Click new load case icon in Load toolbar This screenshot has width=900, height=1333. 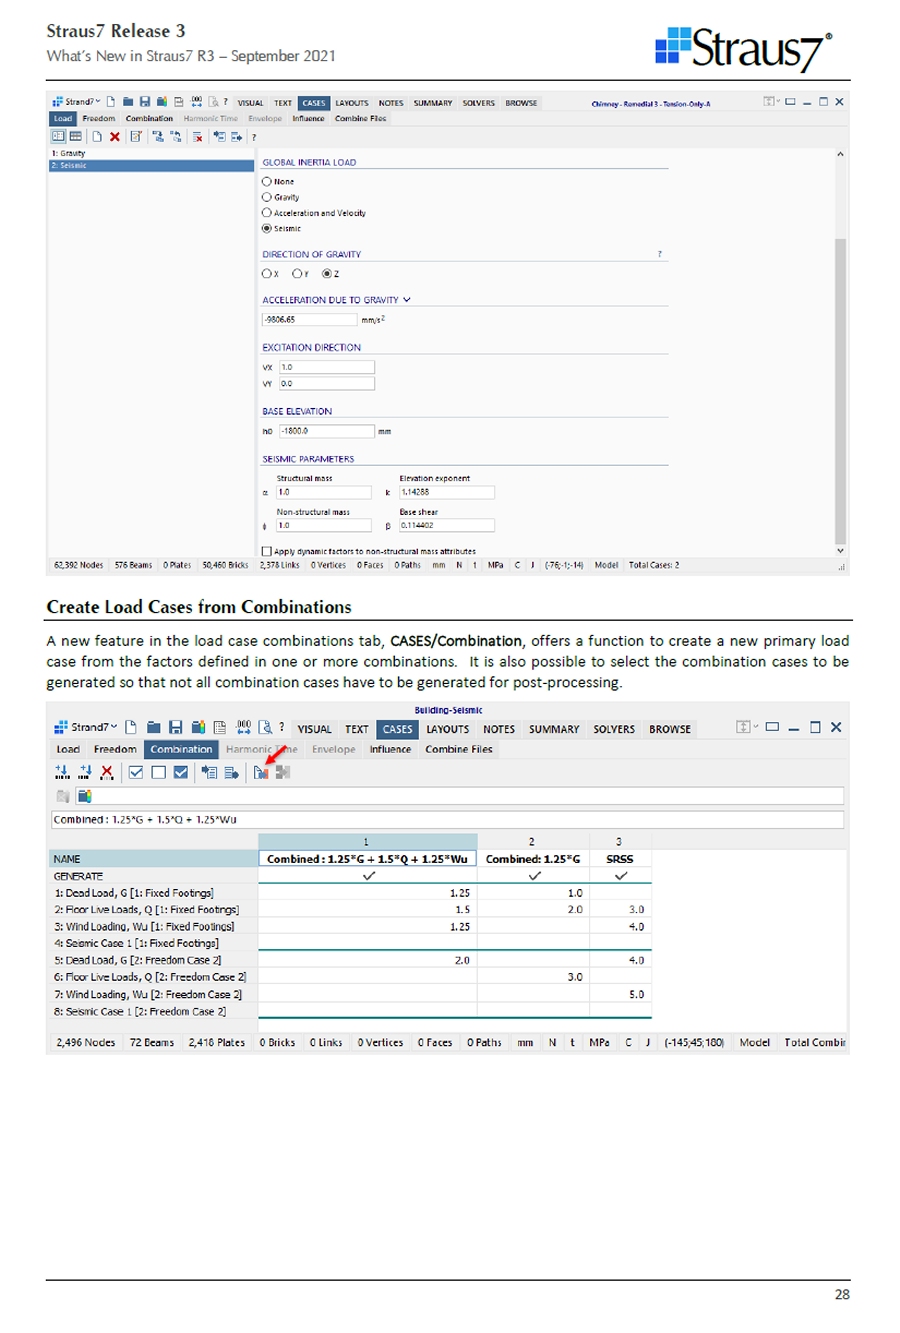click(x=98, y=137)
